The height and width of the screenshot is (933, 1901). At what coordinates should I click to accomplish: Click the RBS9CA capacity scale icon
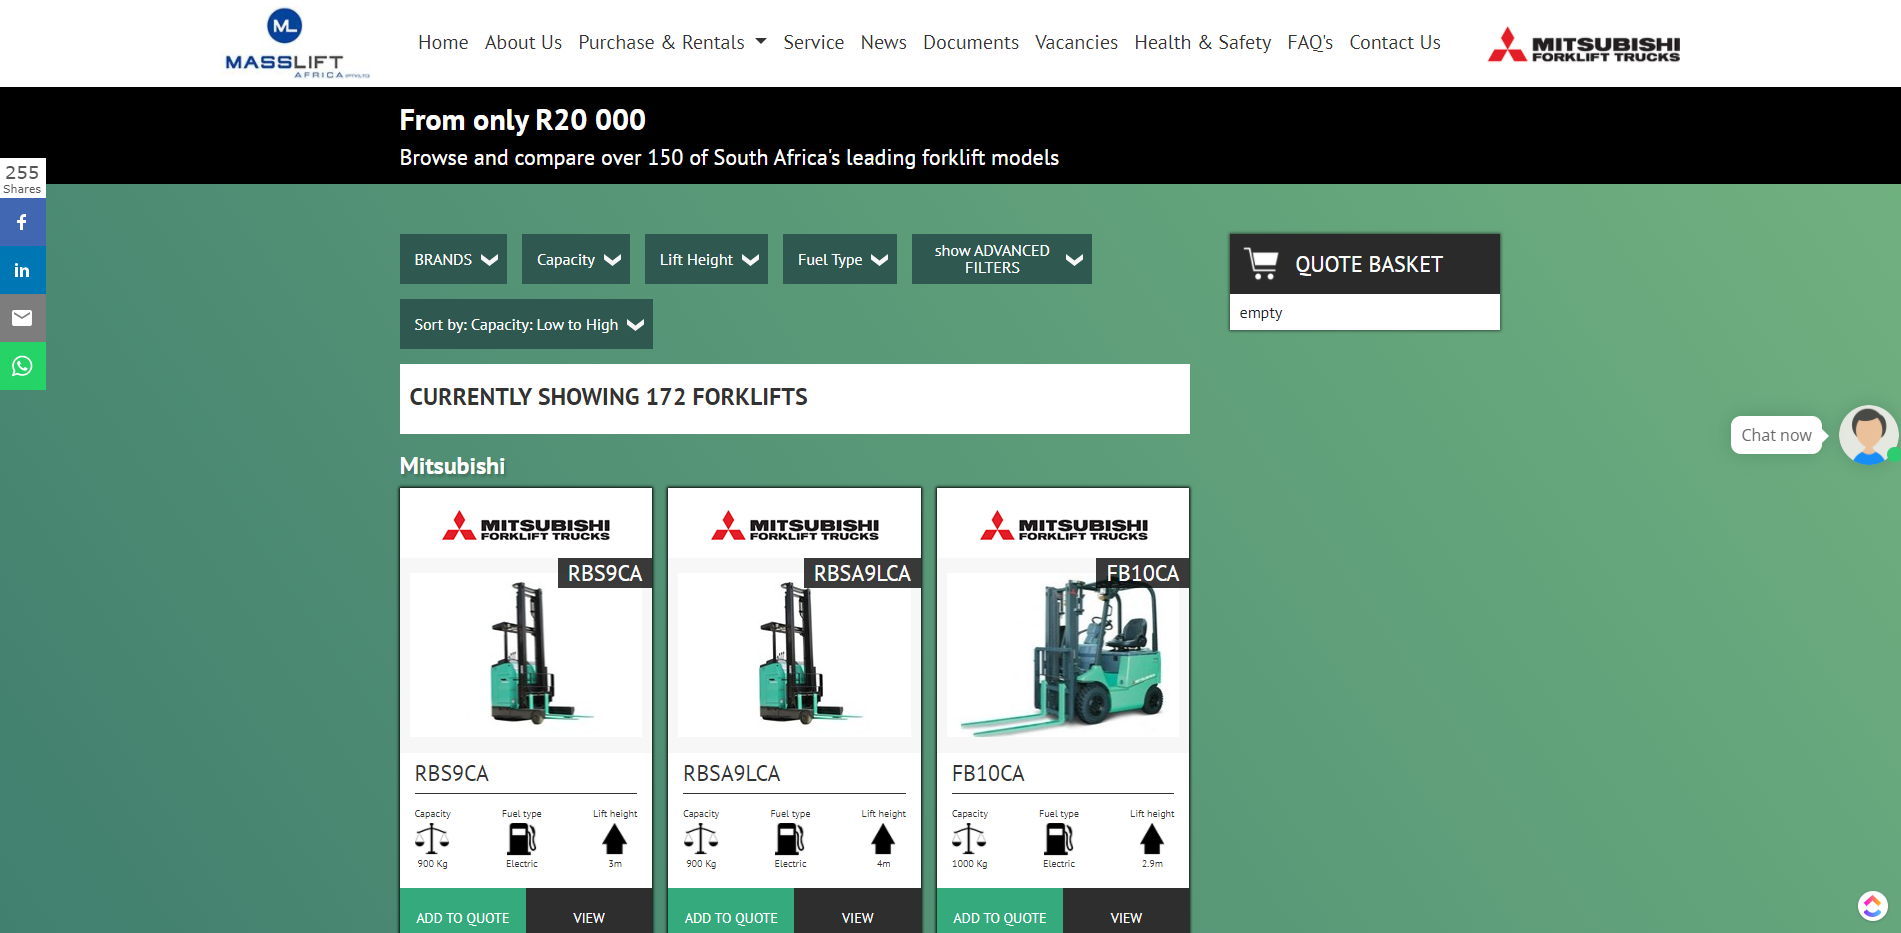point(432,839)
